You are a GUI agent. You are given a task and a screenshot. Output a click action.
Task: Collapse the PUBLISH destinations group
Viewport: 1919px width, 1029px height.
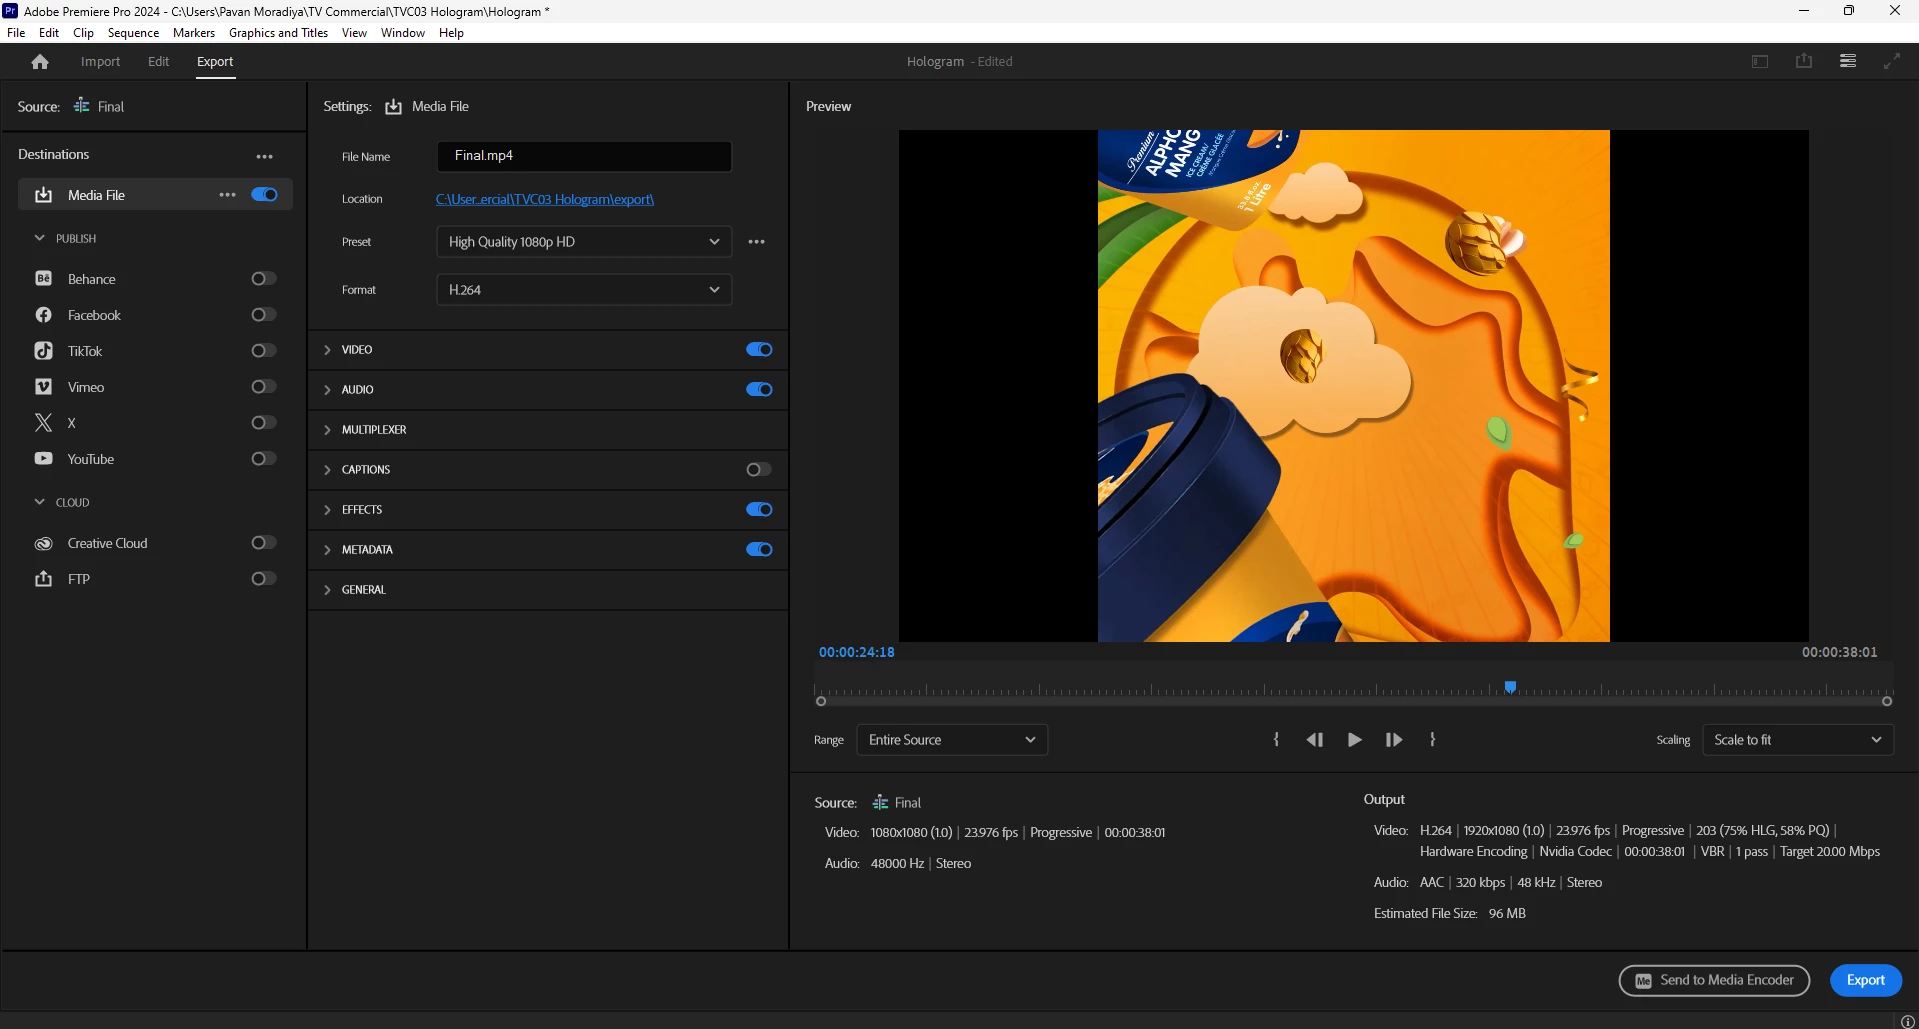tap(40, 238)
